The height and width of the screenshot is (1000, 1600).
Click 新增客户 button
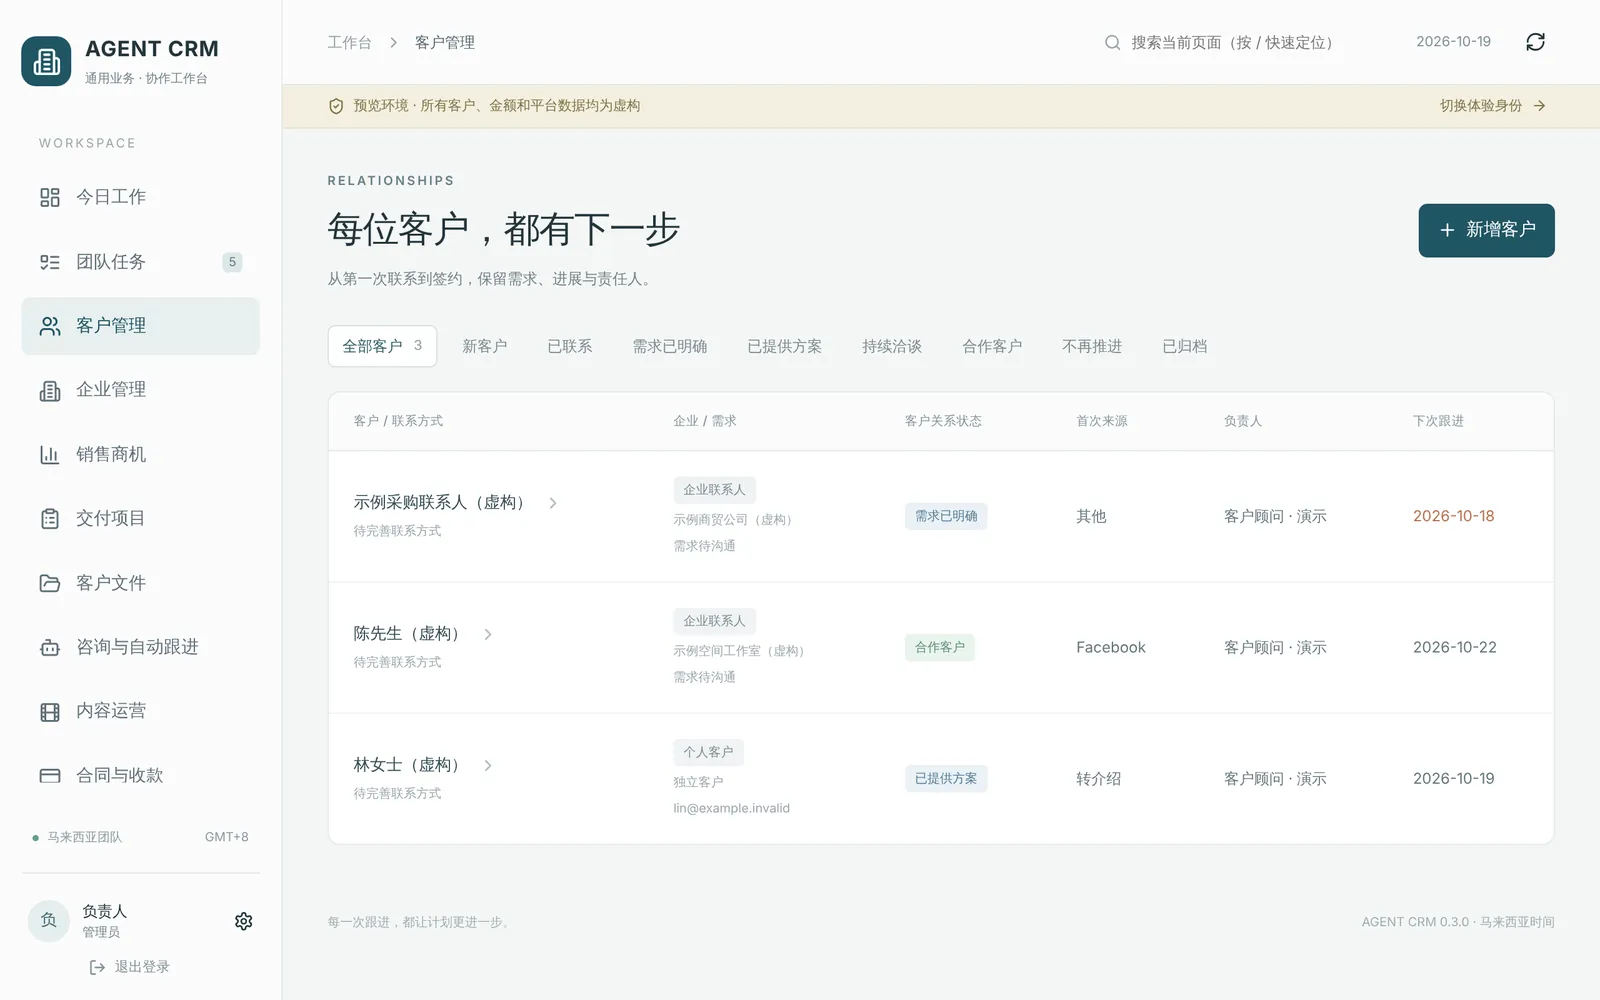click(x=1486, y=230)
